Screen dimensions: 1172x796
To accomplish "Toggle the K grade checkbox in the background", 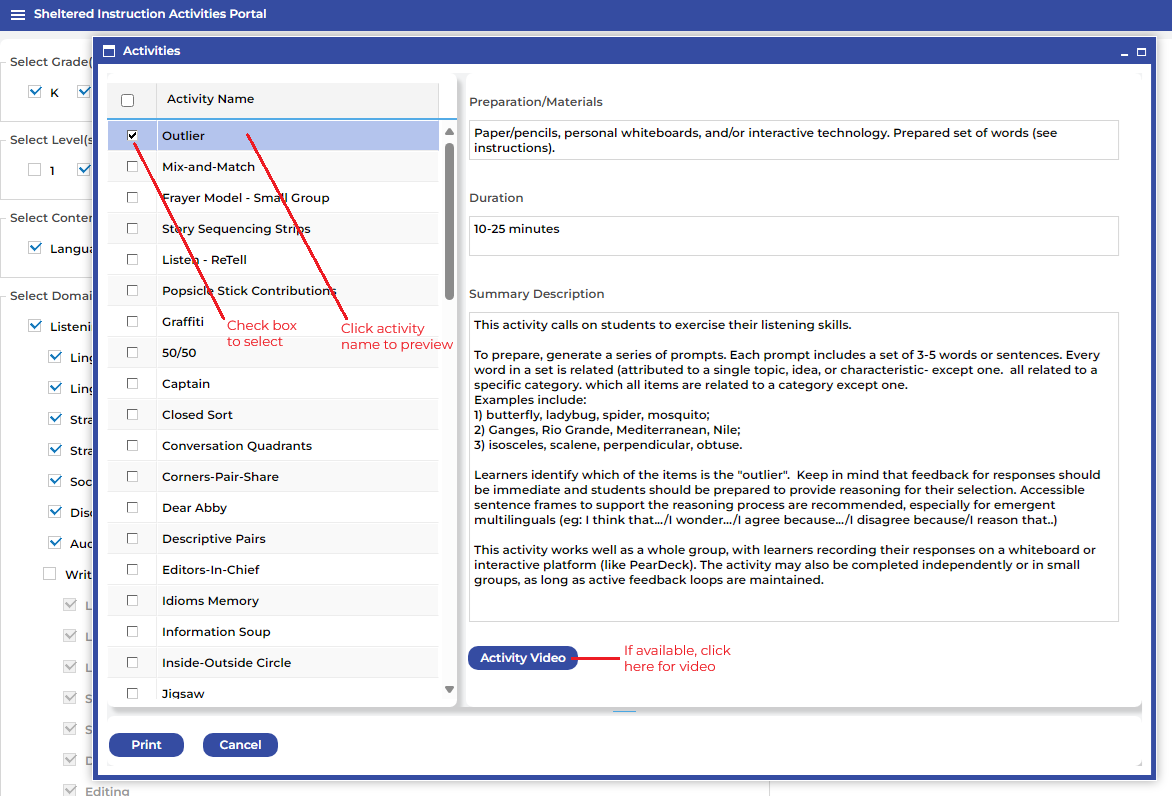I will [x=34, y=91].
